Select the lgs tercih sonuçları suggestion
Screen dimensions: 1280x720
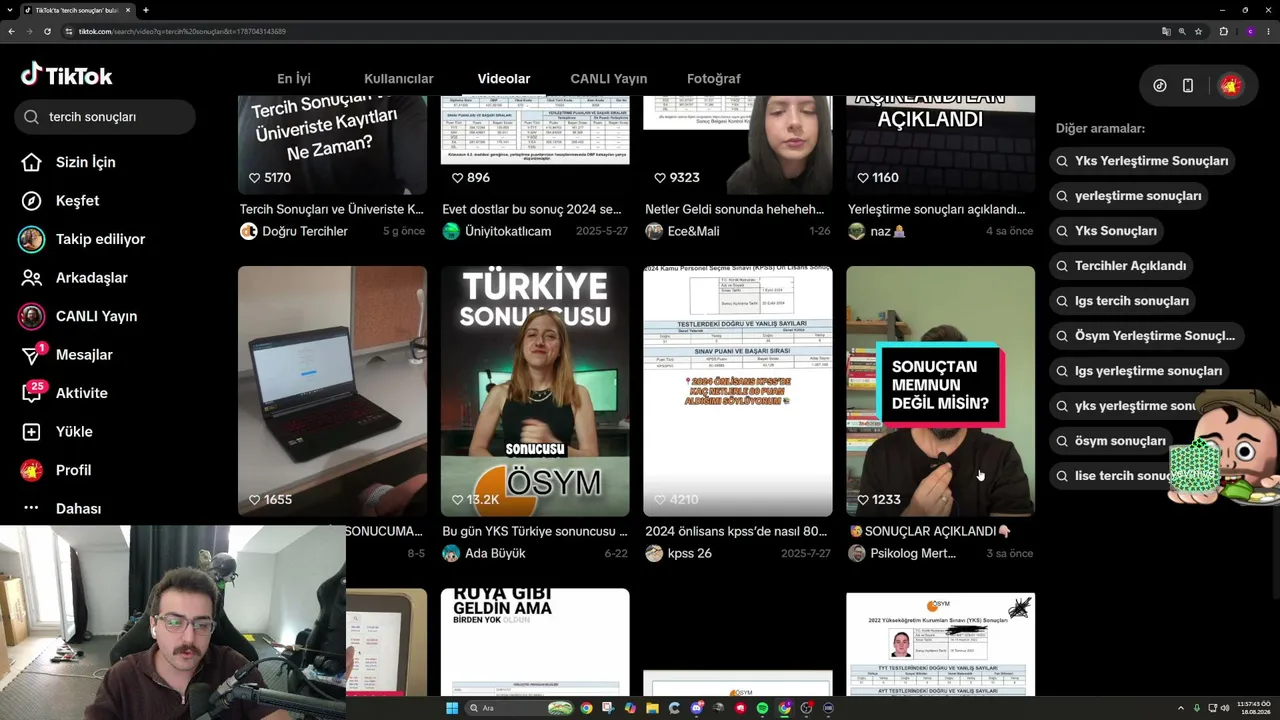tap(1122, 301)
